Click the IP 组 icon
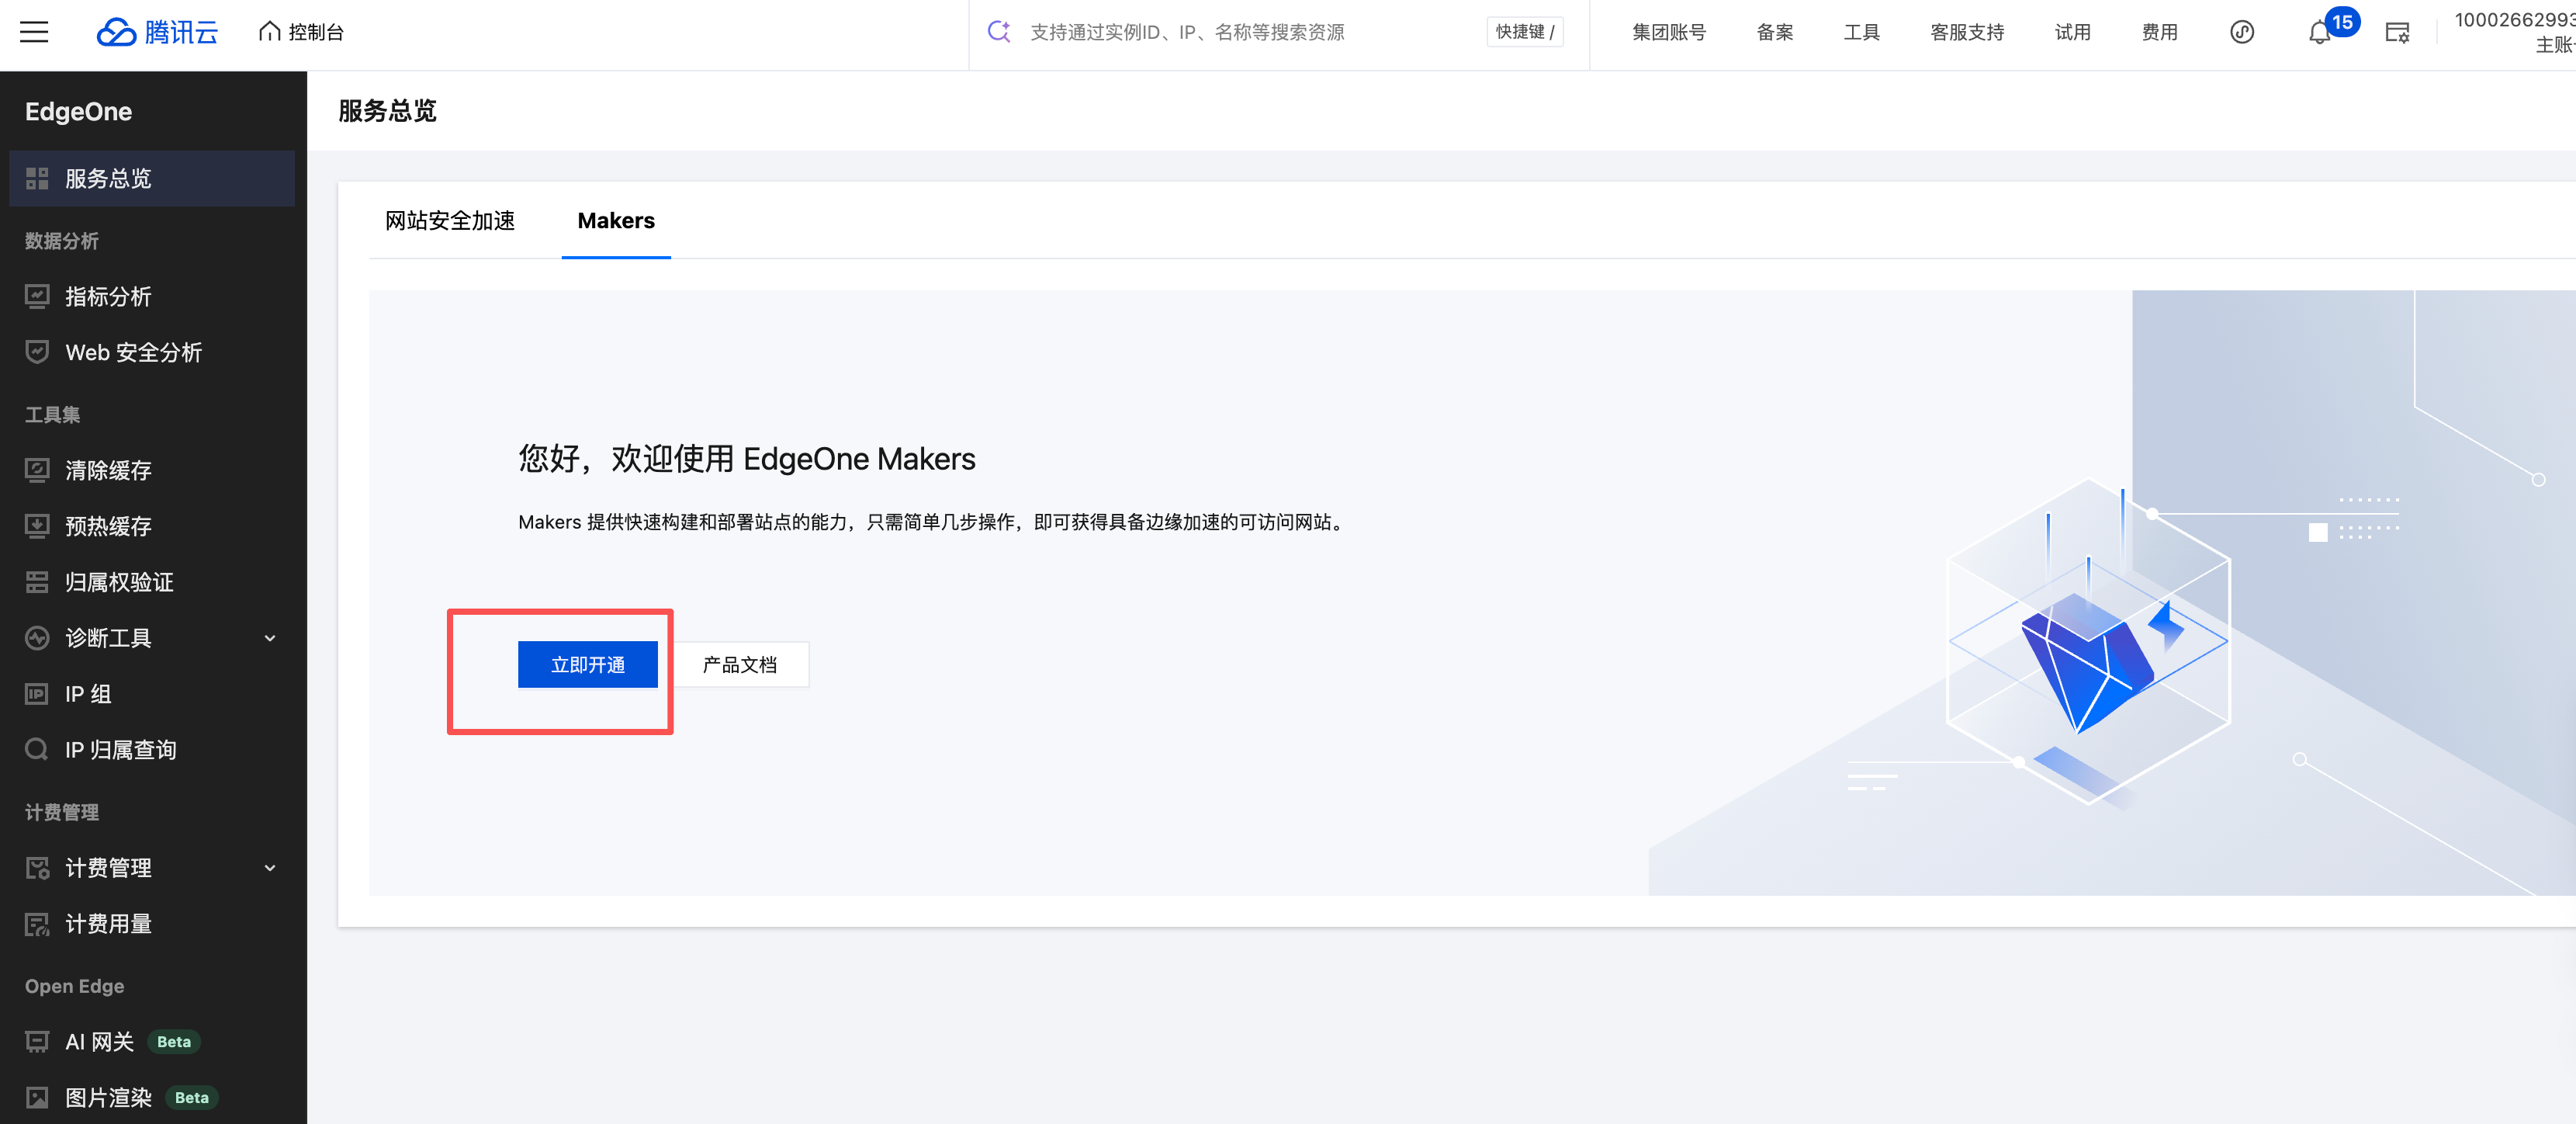This screenshot has width=2576, height=1124. click(37, 694)
